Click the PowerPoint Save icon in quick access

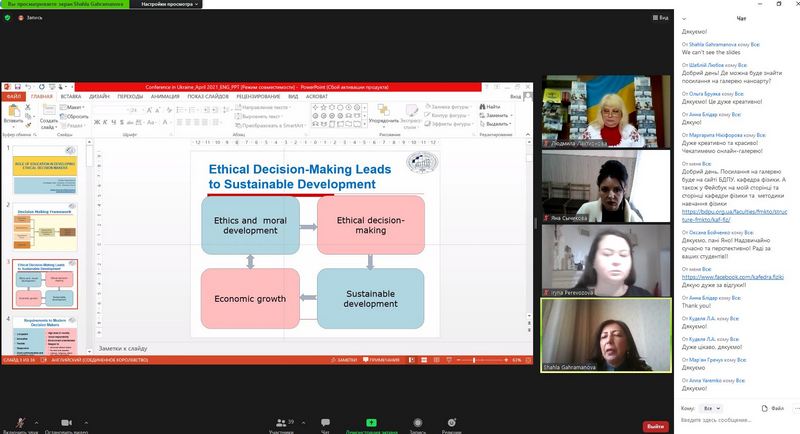pos(17,87)
